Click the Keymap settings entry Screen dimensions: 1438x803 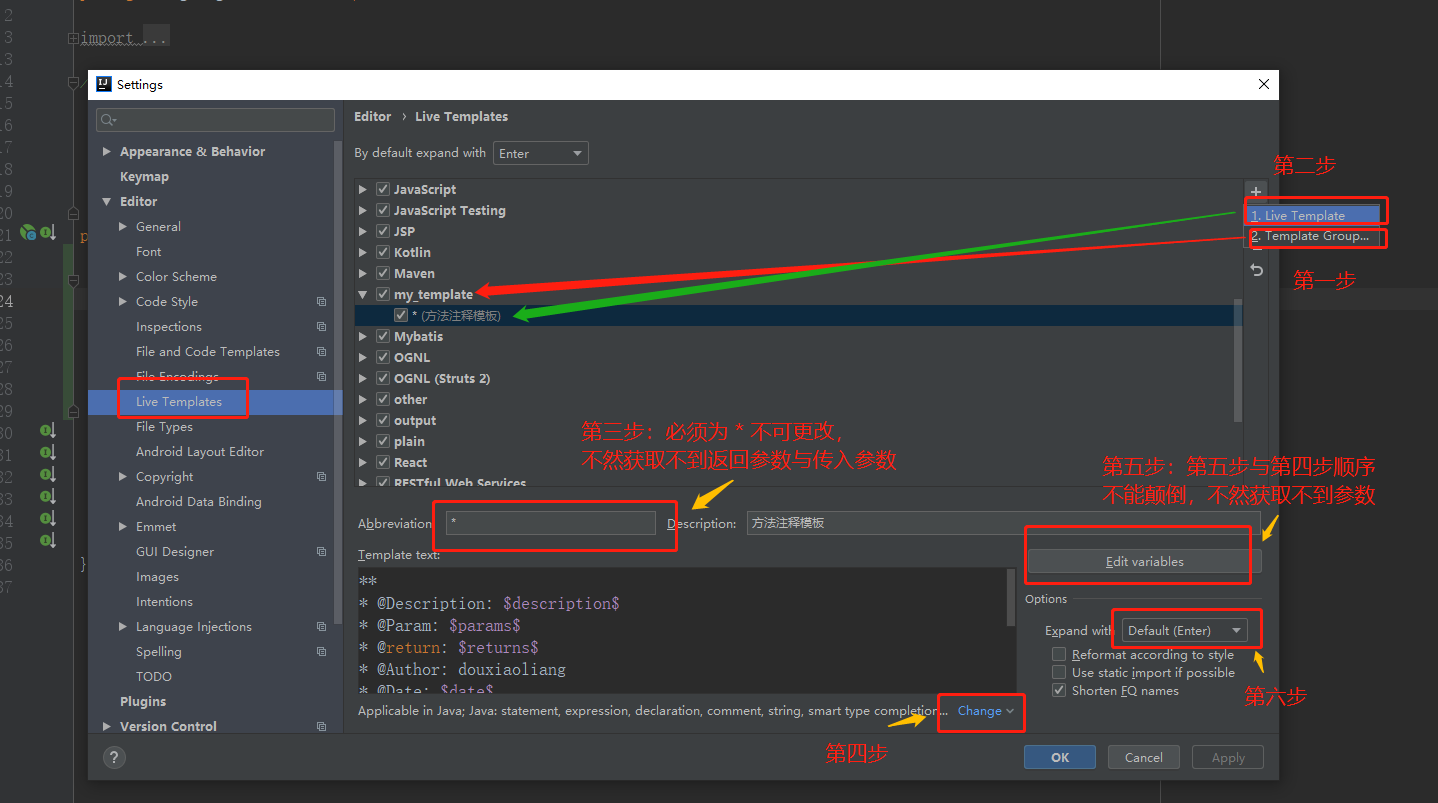[x=144, y=177]
